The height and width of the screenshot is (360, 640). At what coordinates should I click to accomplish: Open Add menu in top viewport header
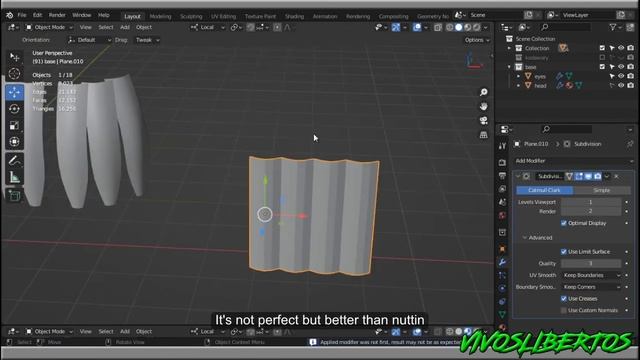(125, 27)
